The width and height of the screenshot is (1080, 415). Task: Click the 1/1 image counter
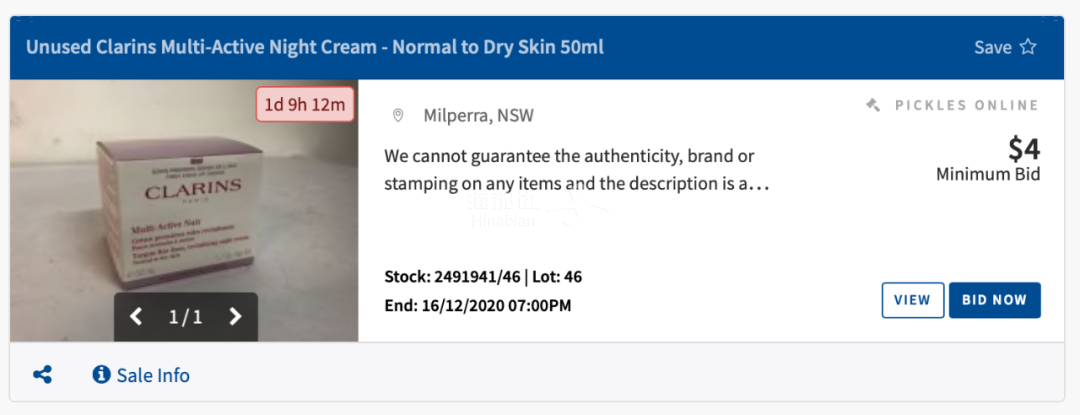186,317
